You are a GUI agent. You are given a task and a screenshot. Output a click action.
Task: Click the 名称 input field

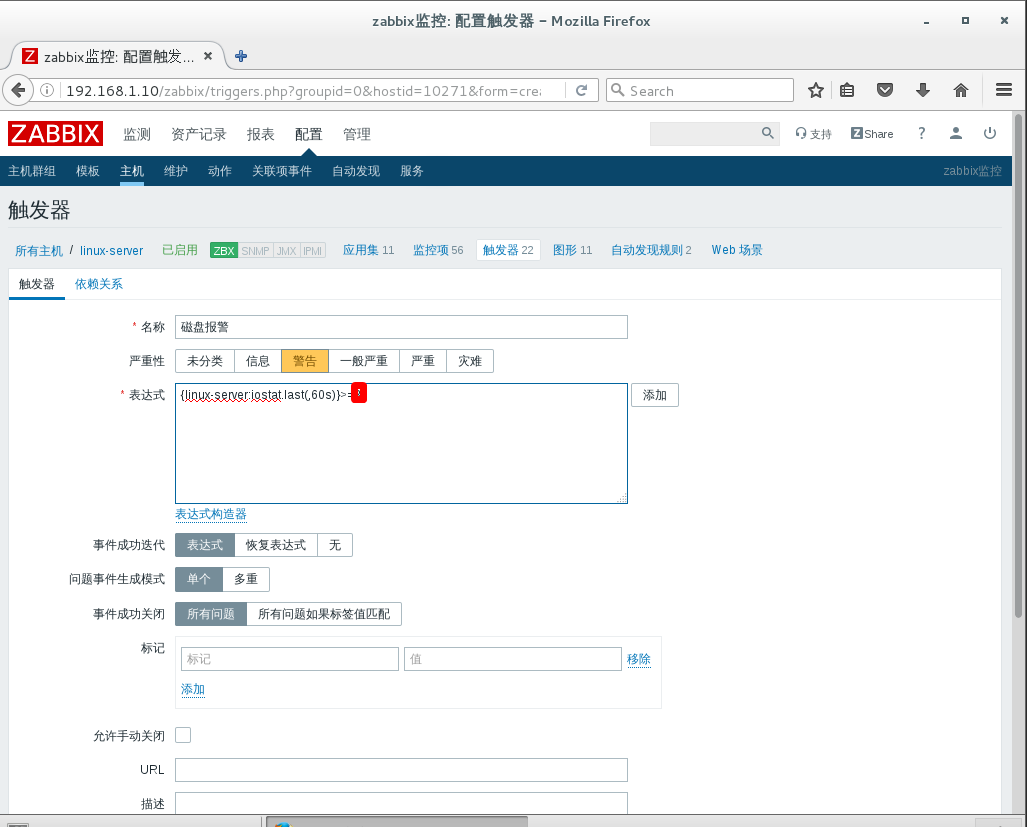[401, 327]
